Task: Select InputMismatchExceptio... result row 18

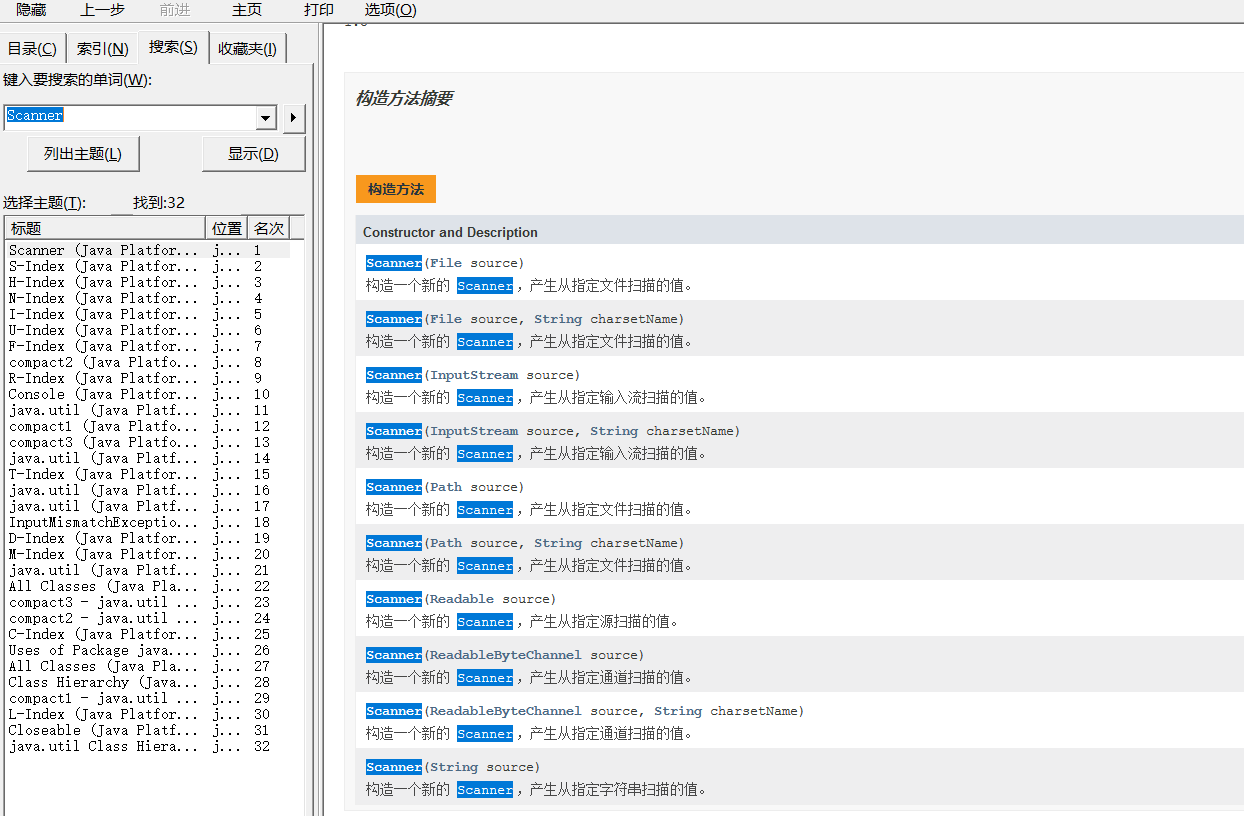Action: click(x=148, y=522)
